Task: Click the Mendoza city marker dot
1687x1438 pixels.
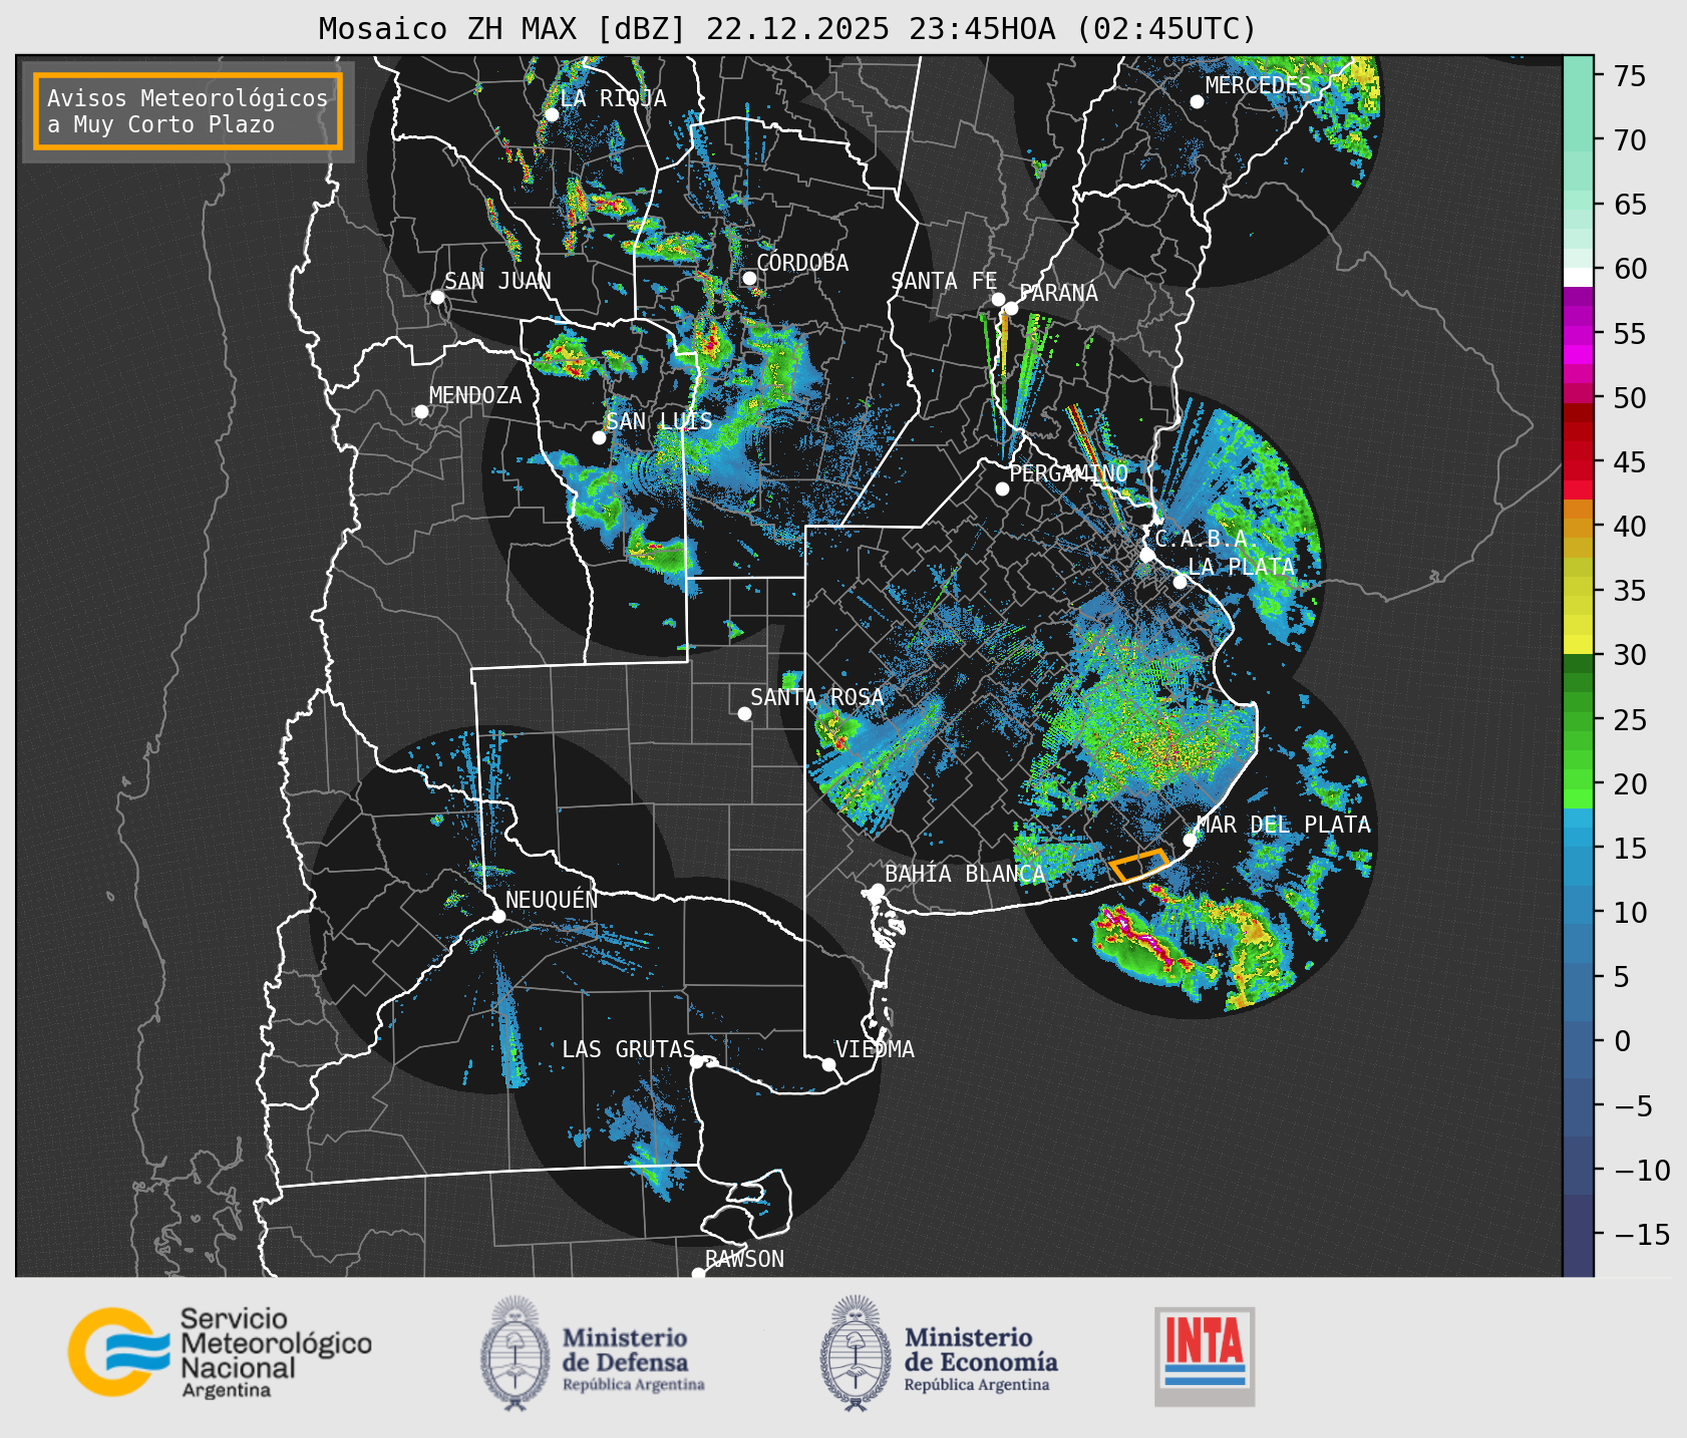Action: click(x=421, y=412)
